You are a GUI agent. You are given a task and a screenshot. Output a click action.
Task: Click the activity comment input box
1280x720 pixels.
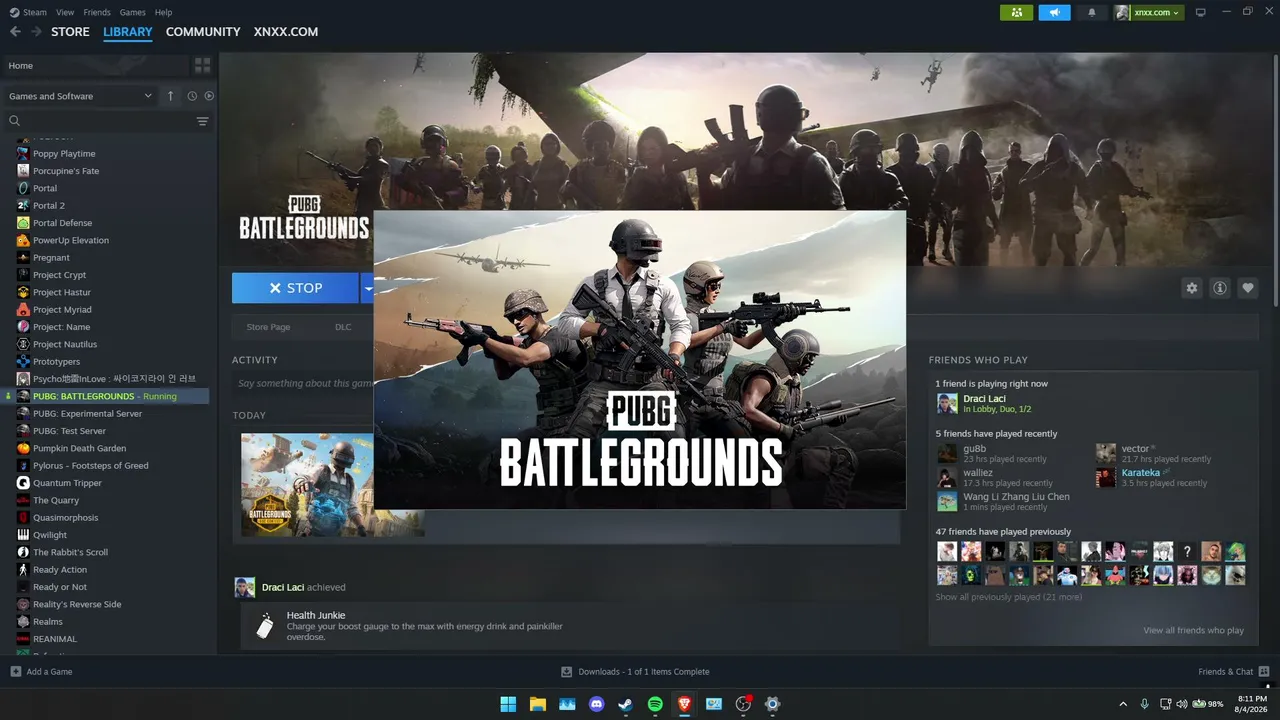click(304, 384)
